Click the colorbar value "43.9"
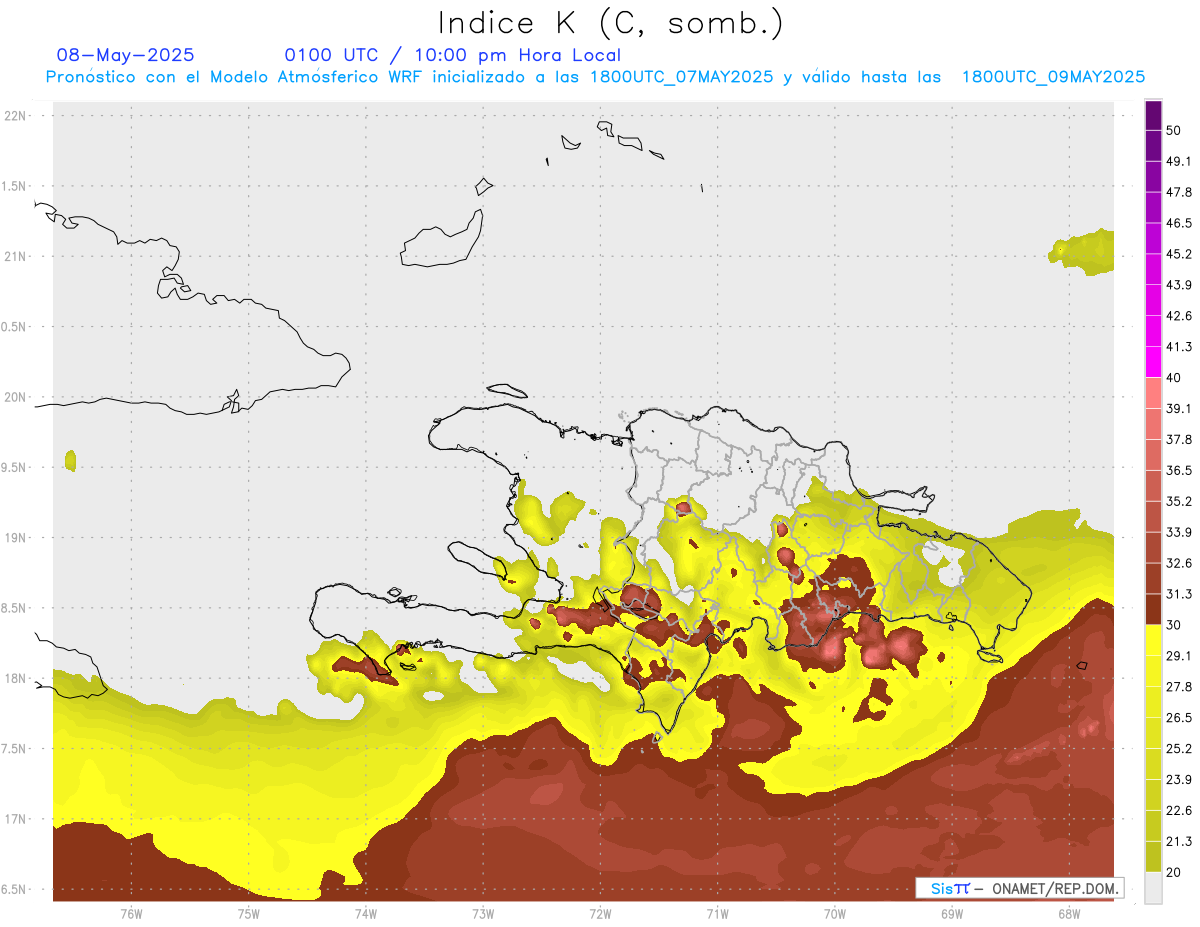The height and width of the screenshot is (927, 1200). point(1179,285)
